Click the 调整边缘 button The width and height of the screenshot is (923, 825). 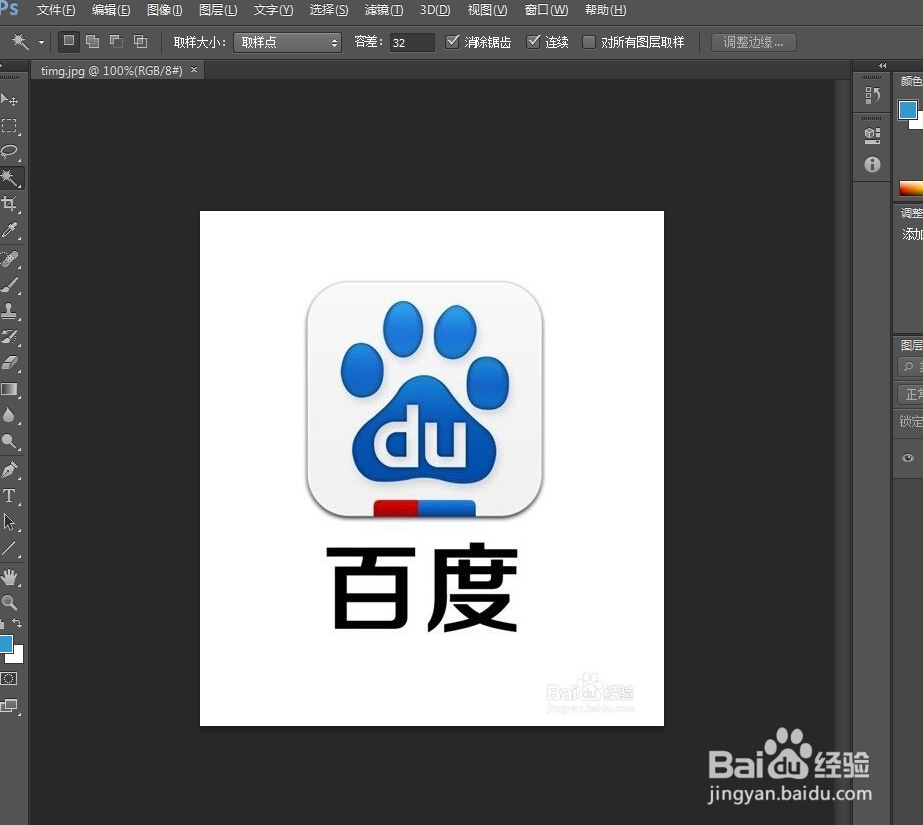coord(753,42)
